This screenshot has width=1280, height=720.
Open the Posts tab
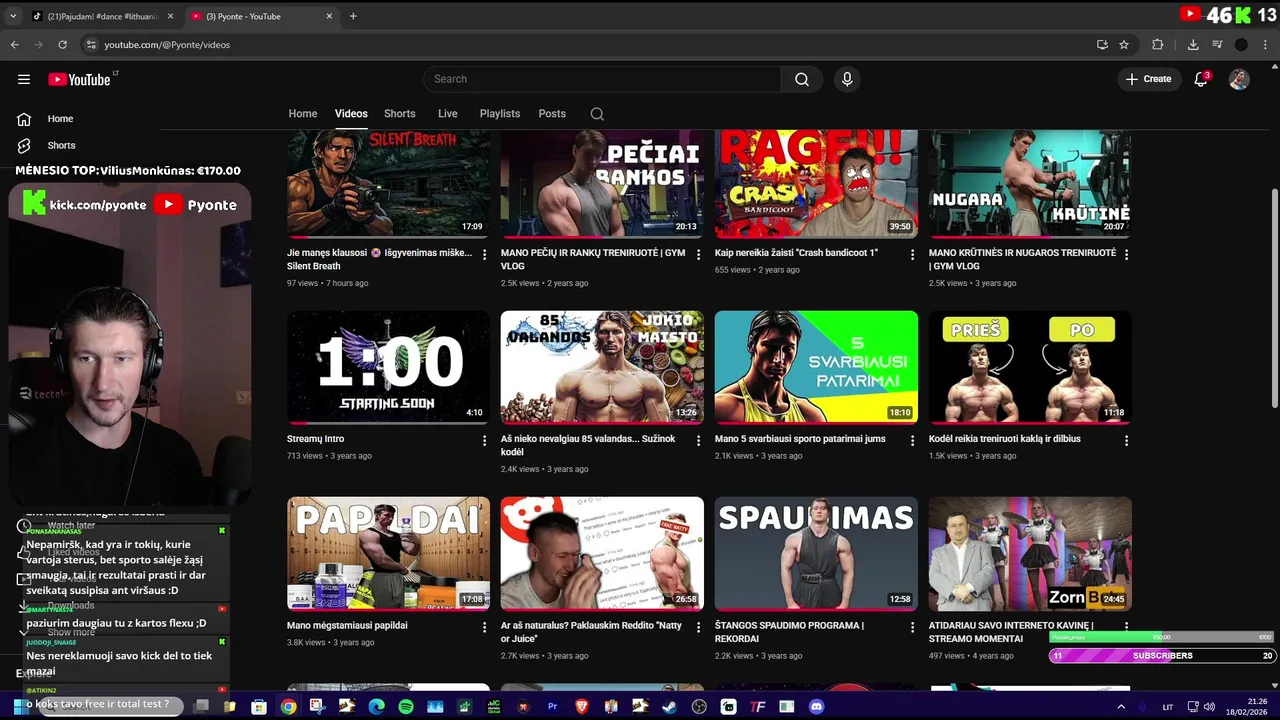[552, 114]
